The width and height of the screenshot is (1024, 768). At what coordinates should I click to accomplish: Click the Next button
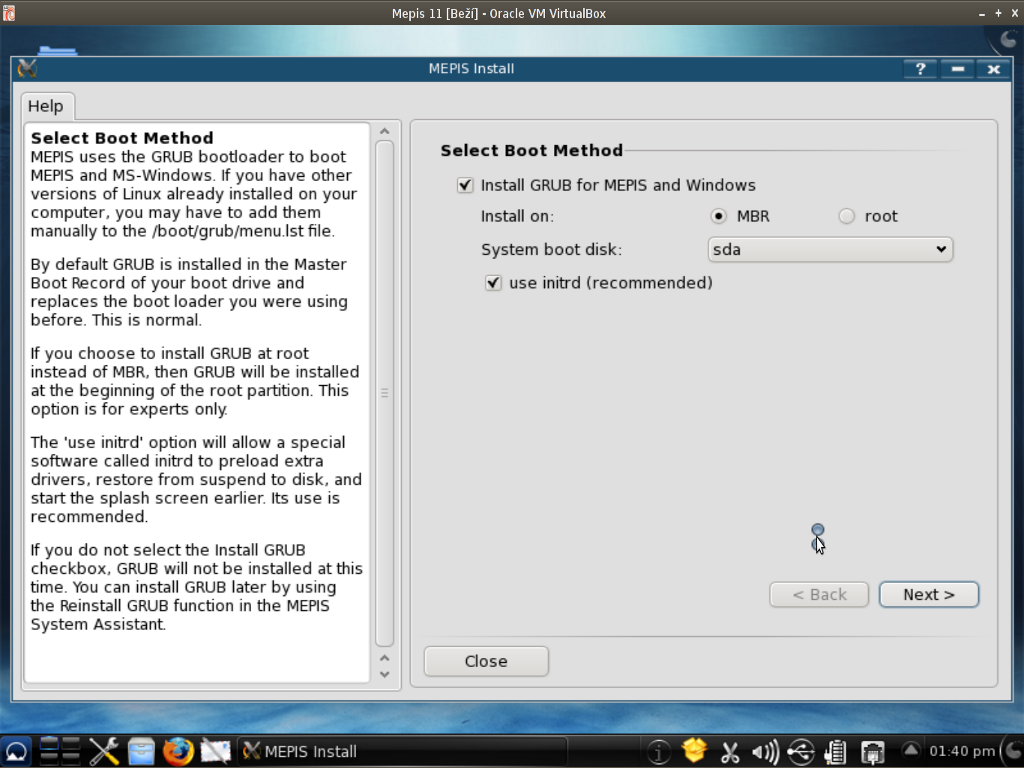click(x=929, y=594)
